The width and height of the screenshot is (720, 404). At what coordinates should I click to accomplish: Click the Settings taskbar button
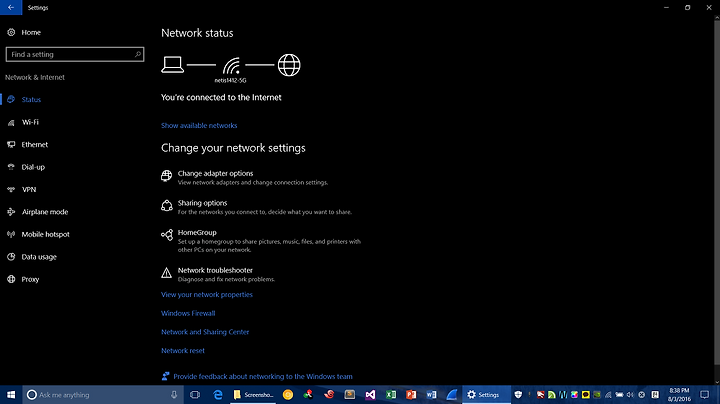click(486, 395)
